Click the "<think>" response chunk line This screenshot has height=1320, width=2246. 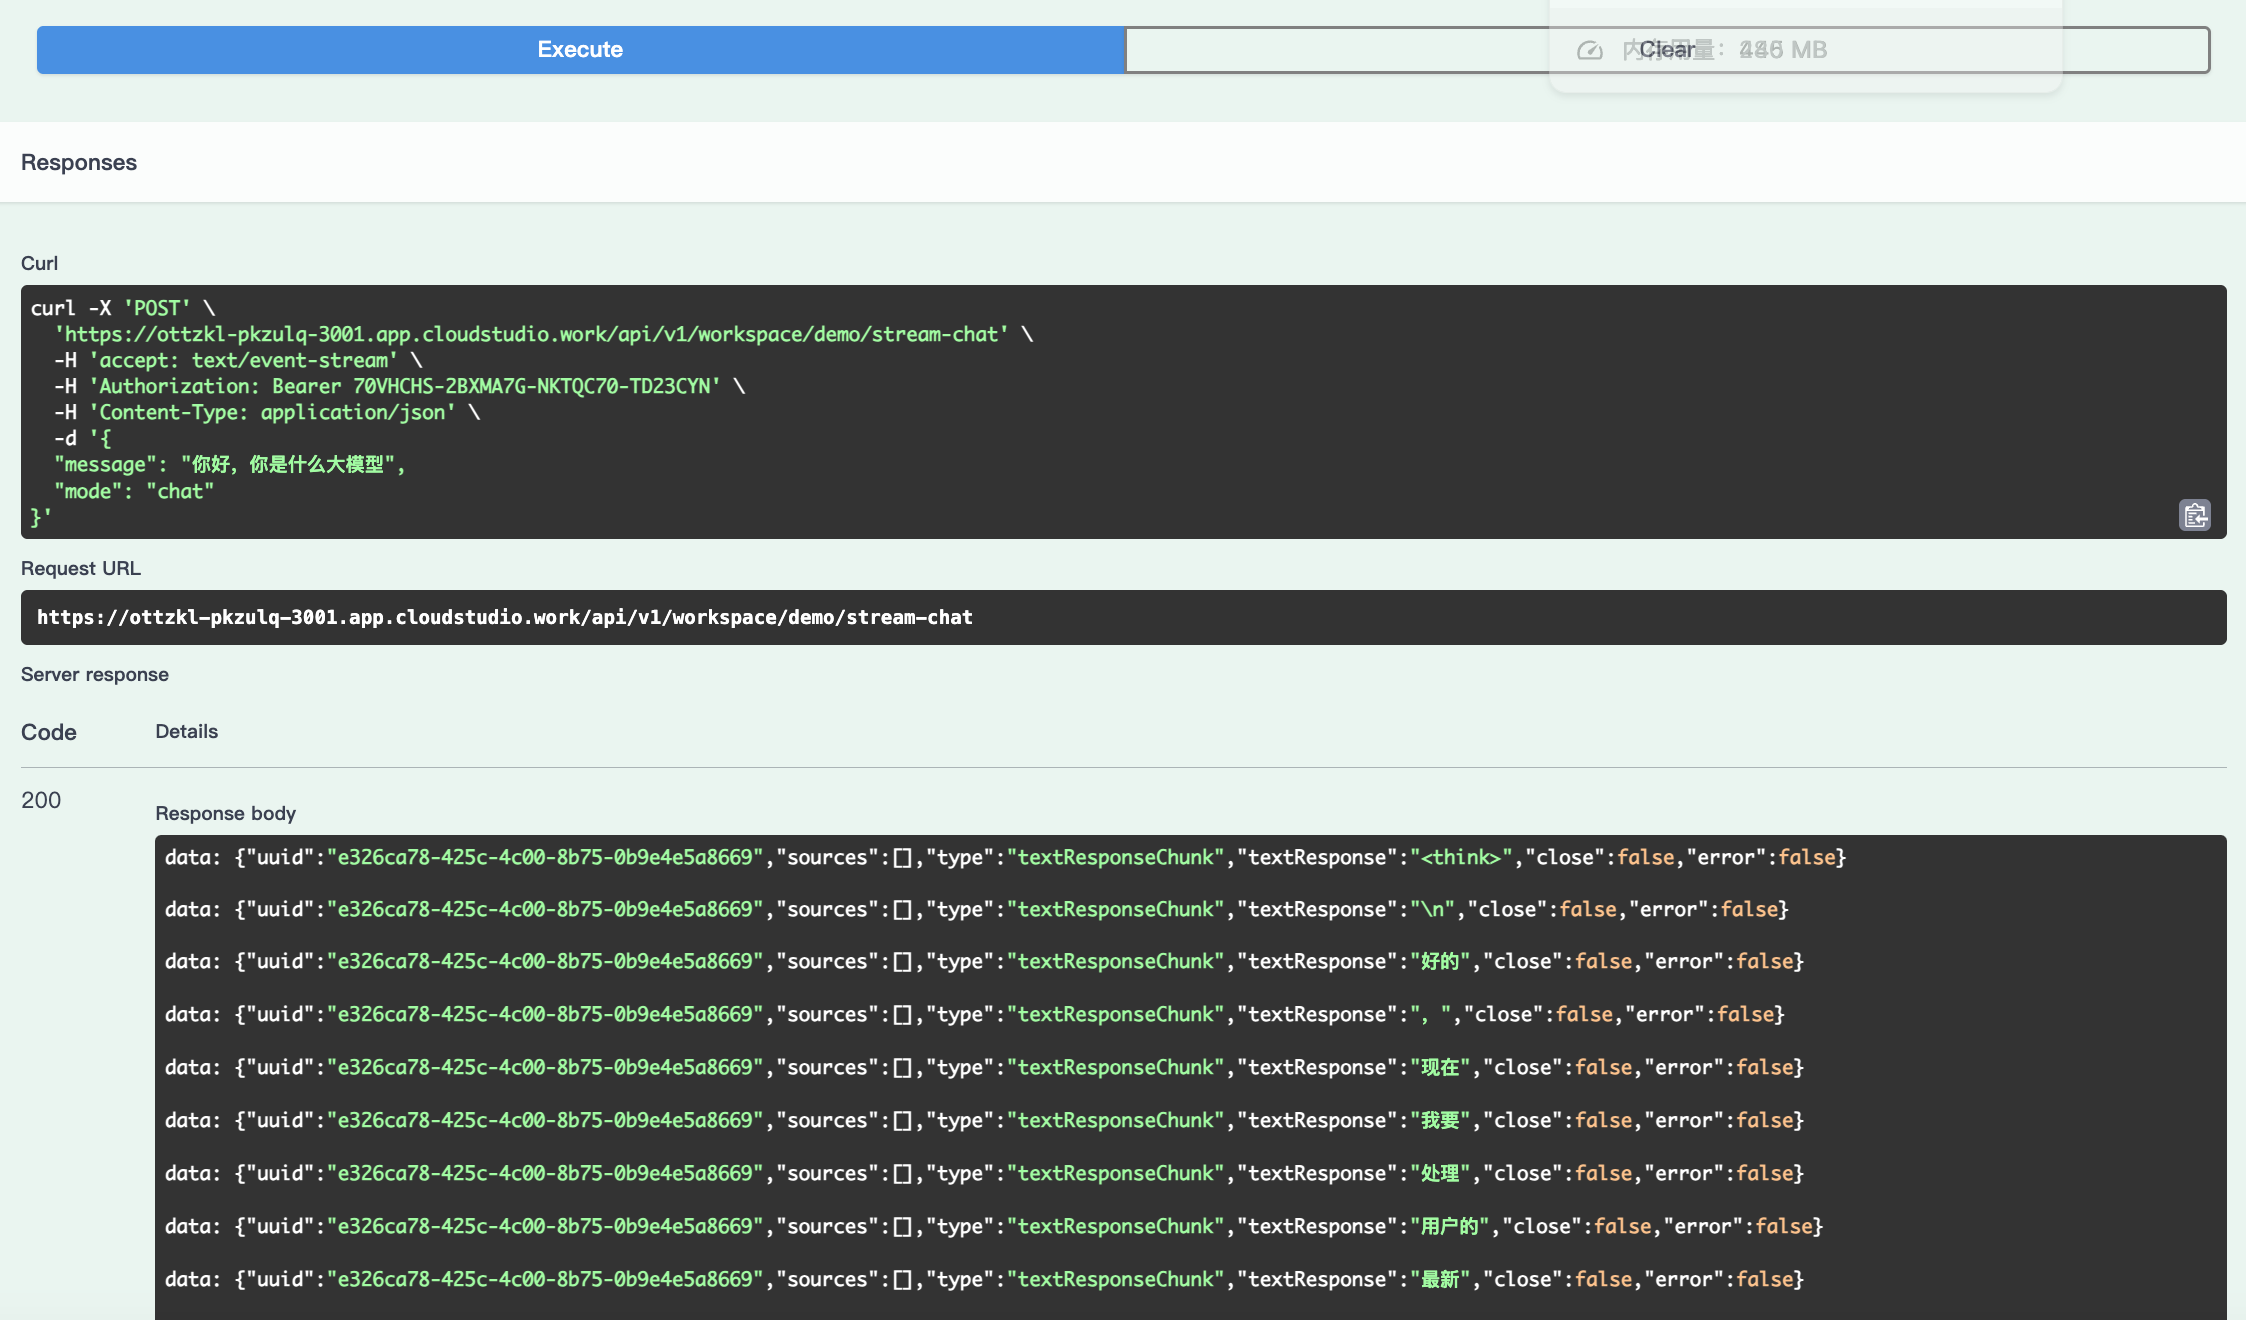(x=1004, y=857)
